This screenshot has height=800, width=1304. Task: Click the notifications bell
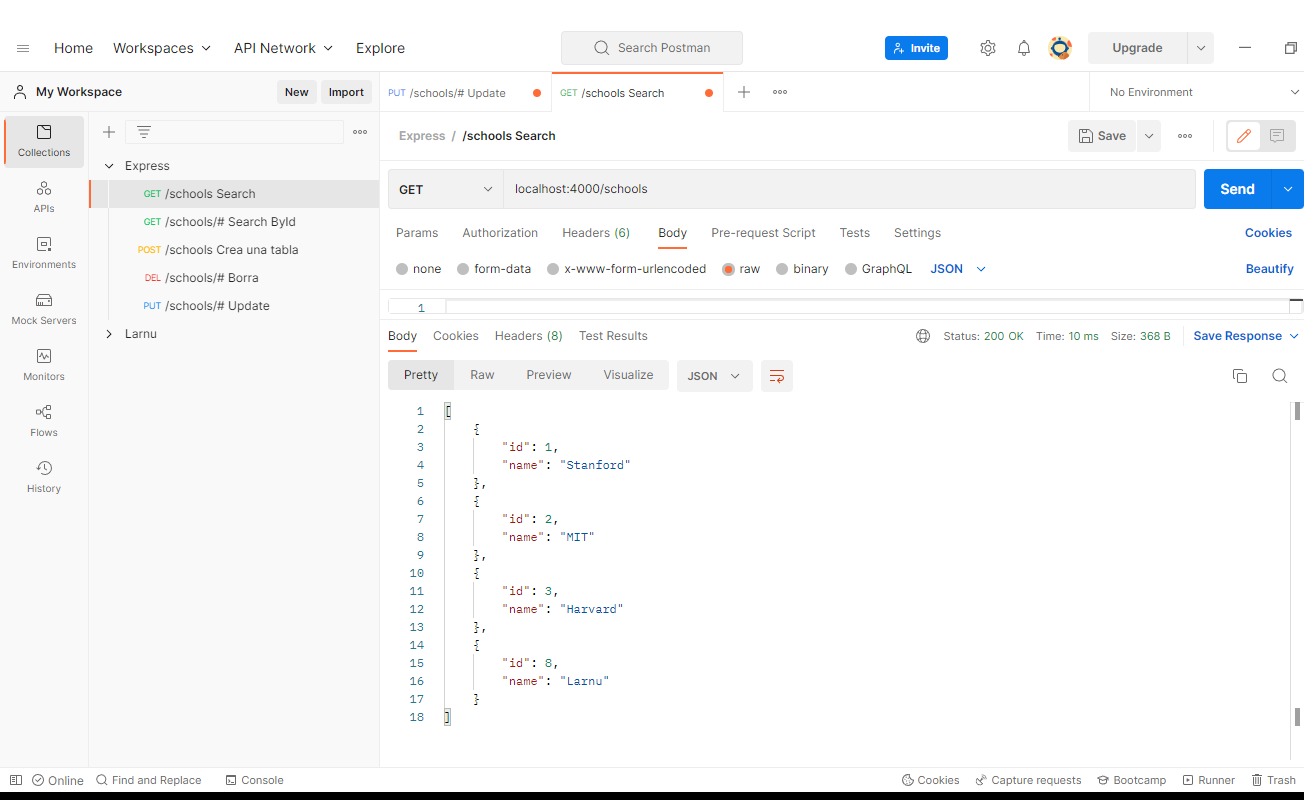[x=1024, y=47]
